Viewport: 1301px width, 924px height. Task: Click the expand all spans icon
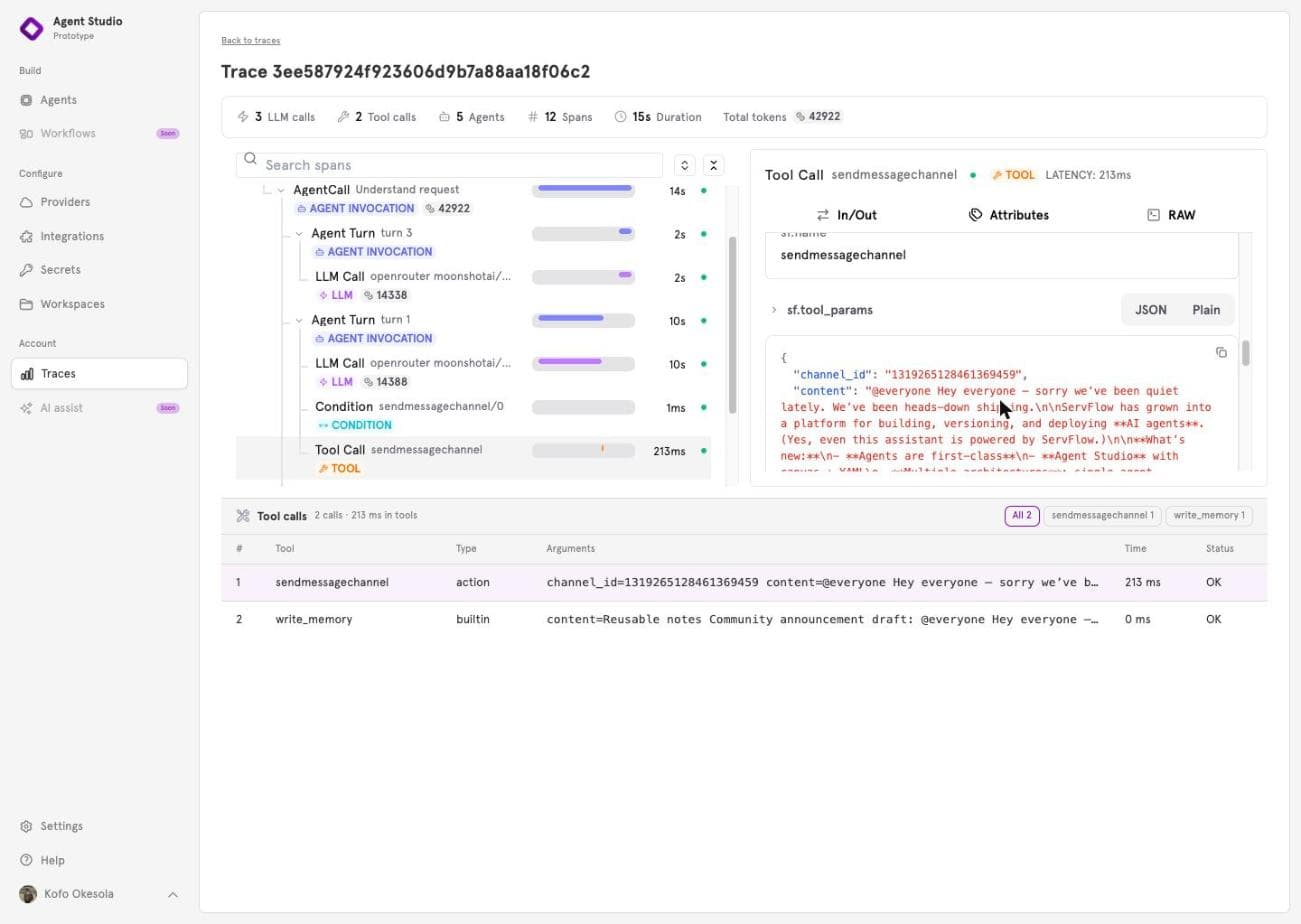coord(684,165)
